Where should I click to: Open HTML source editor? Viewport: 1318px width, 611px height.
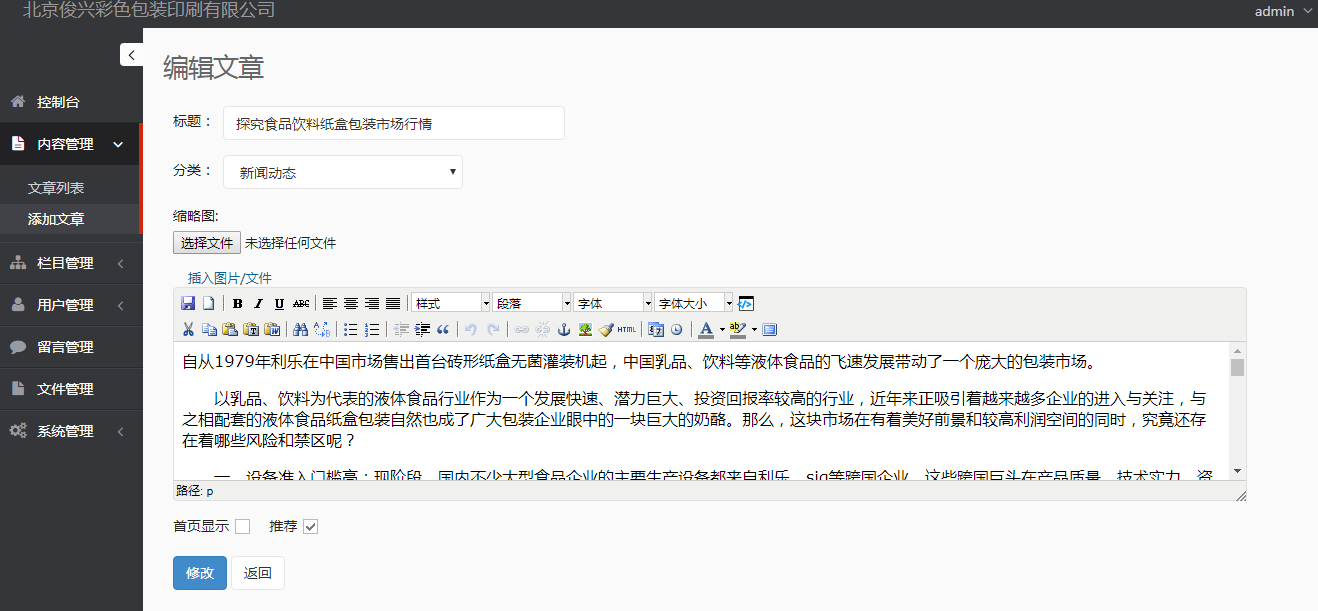(627, 329)
